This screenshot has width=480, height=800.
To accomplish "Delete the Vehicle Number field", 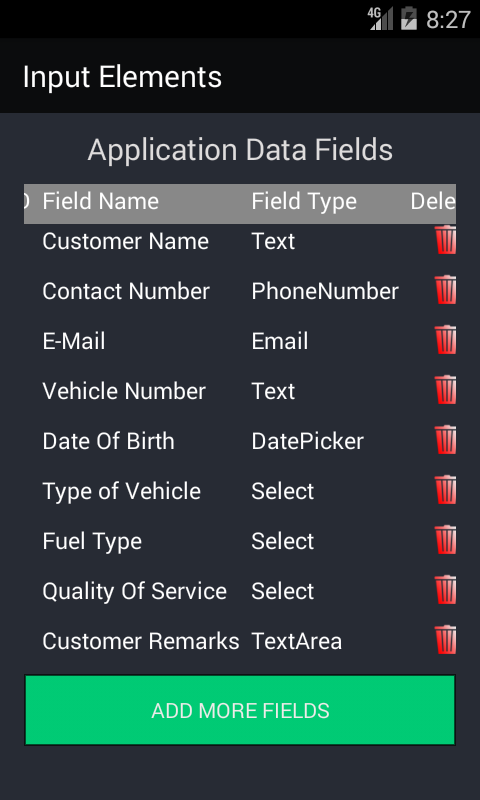I will click(445, 390).
